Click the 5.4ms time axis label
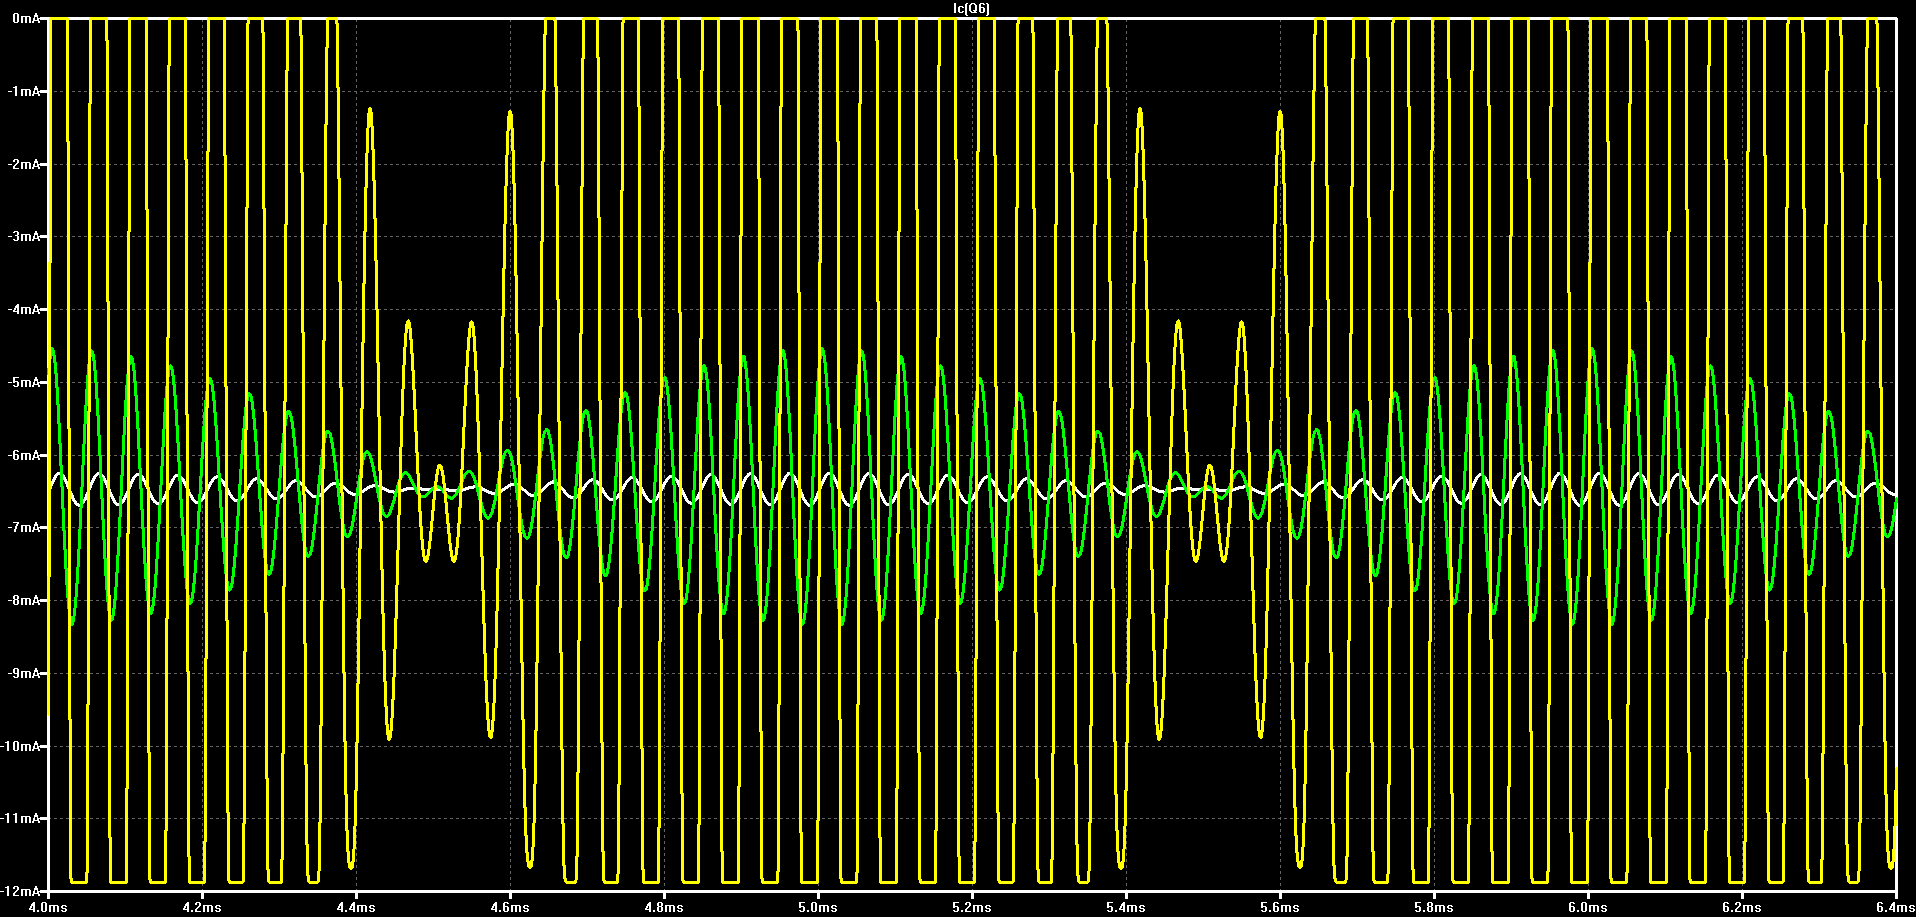 1127,908
